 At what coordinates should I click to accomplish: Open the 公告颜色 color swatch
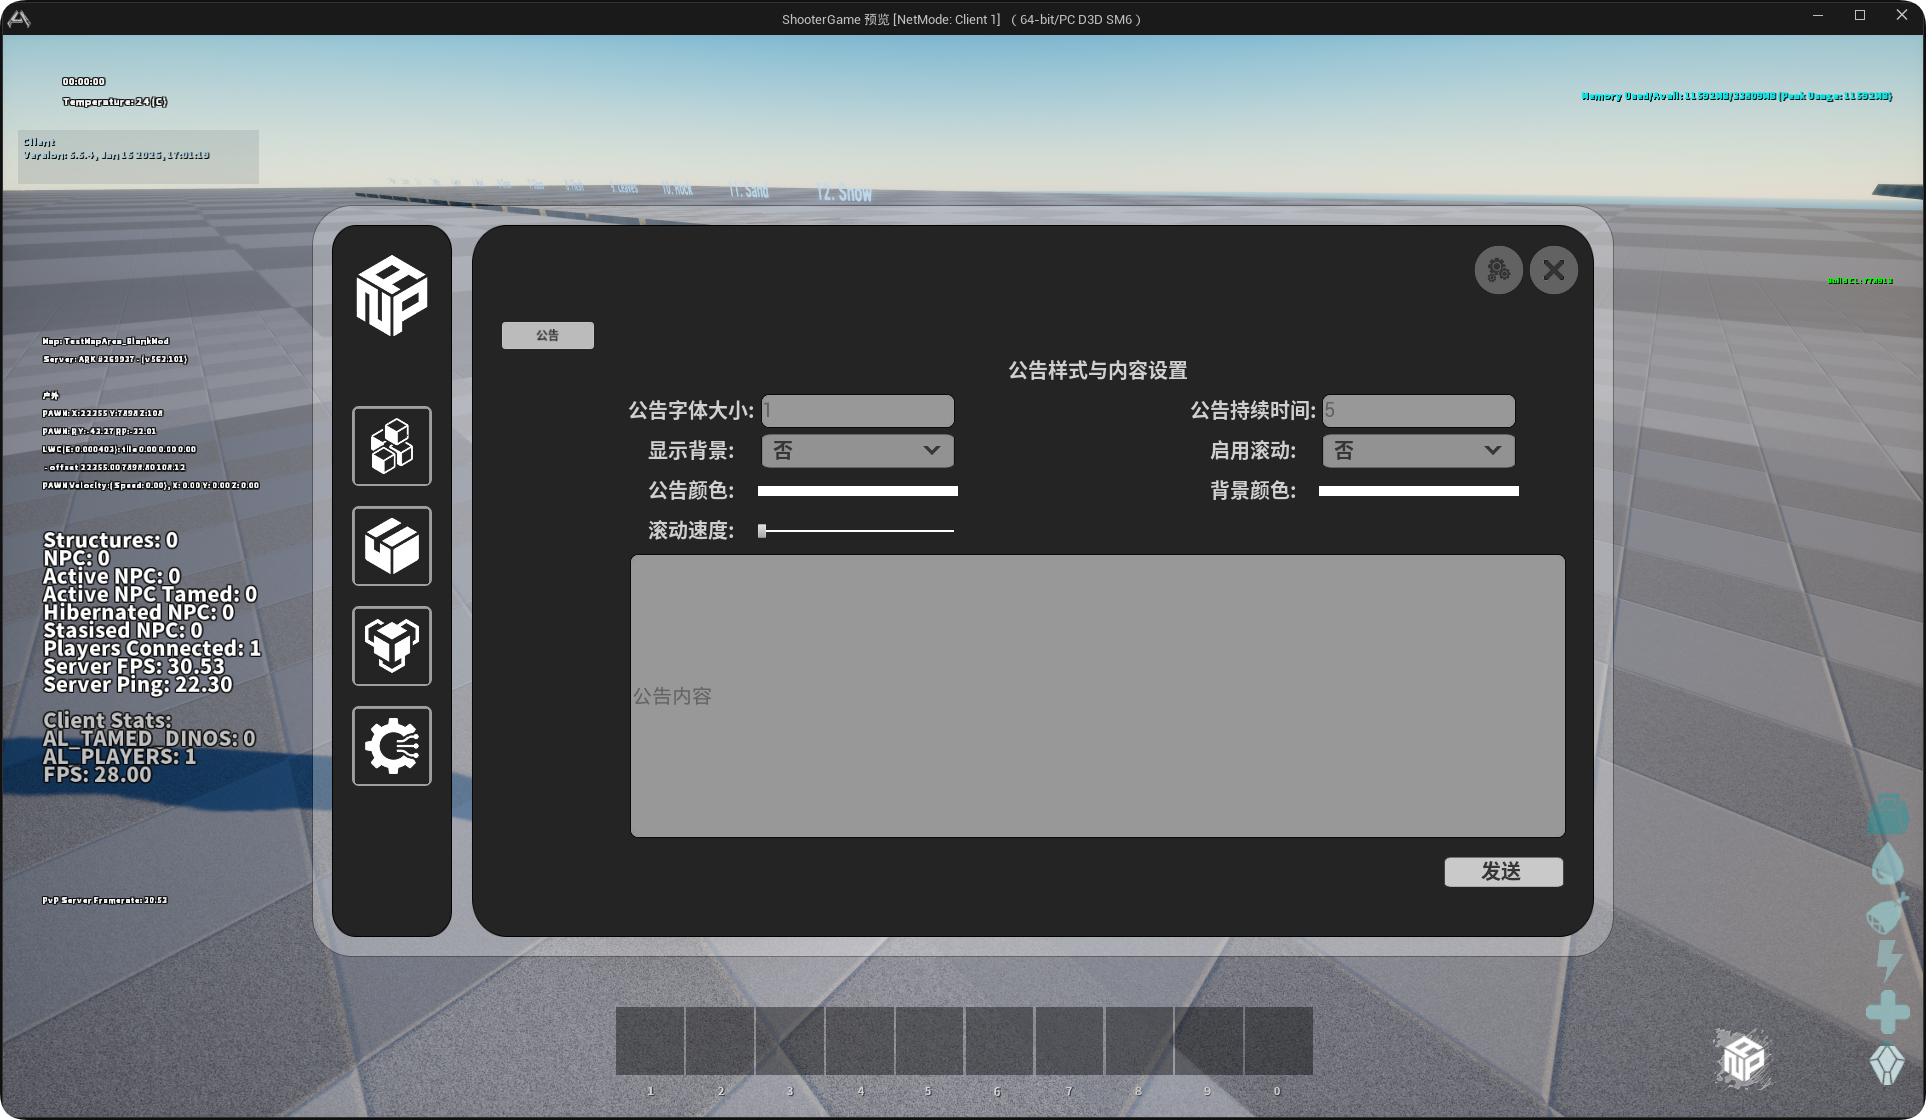tap(857, 491)
